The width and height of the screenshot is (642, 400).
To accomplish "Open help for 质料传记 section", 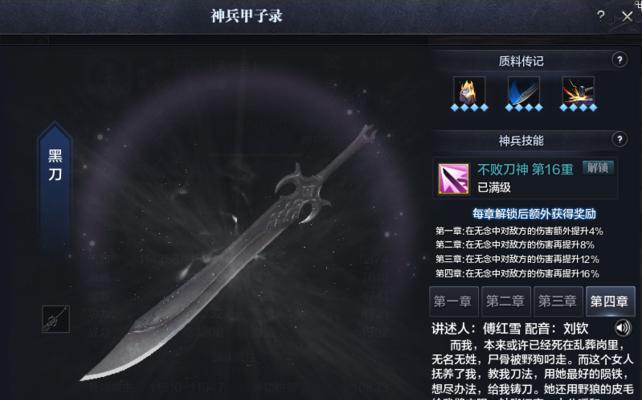I will coord(619,60).
